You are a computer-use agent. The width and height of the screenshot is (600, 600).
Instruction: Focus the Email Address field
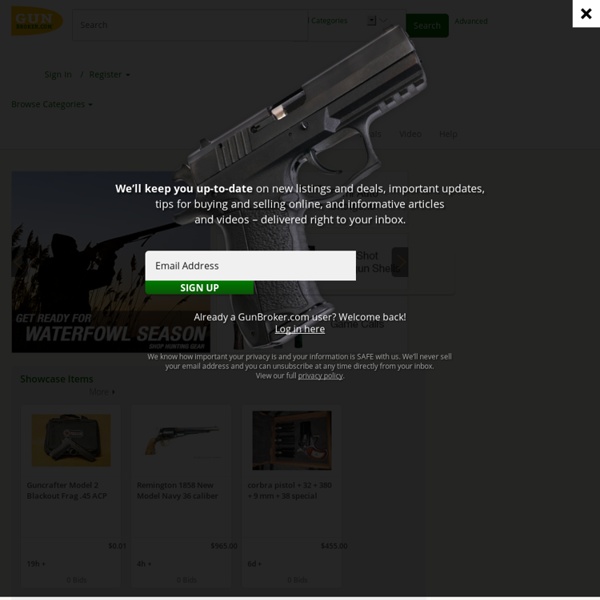[250, 266]
